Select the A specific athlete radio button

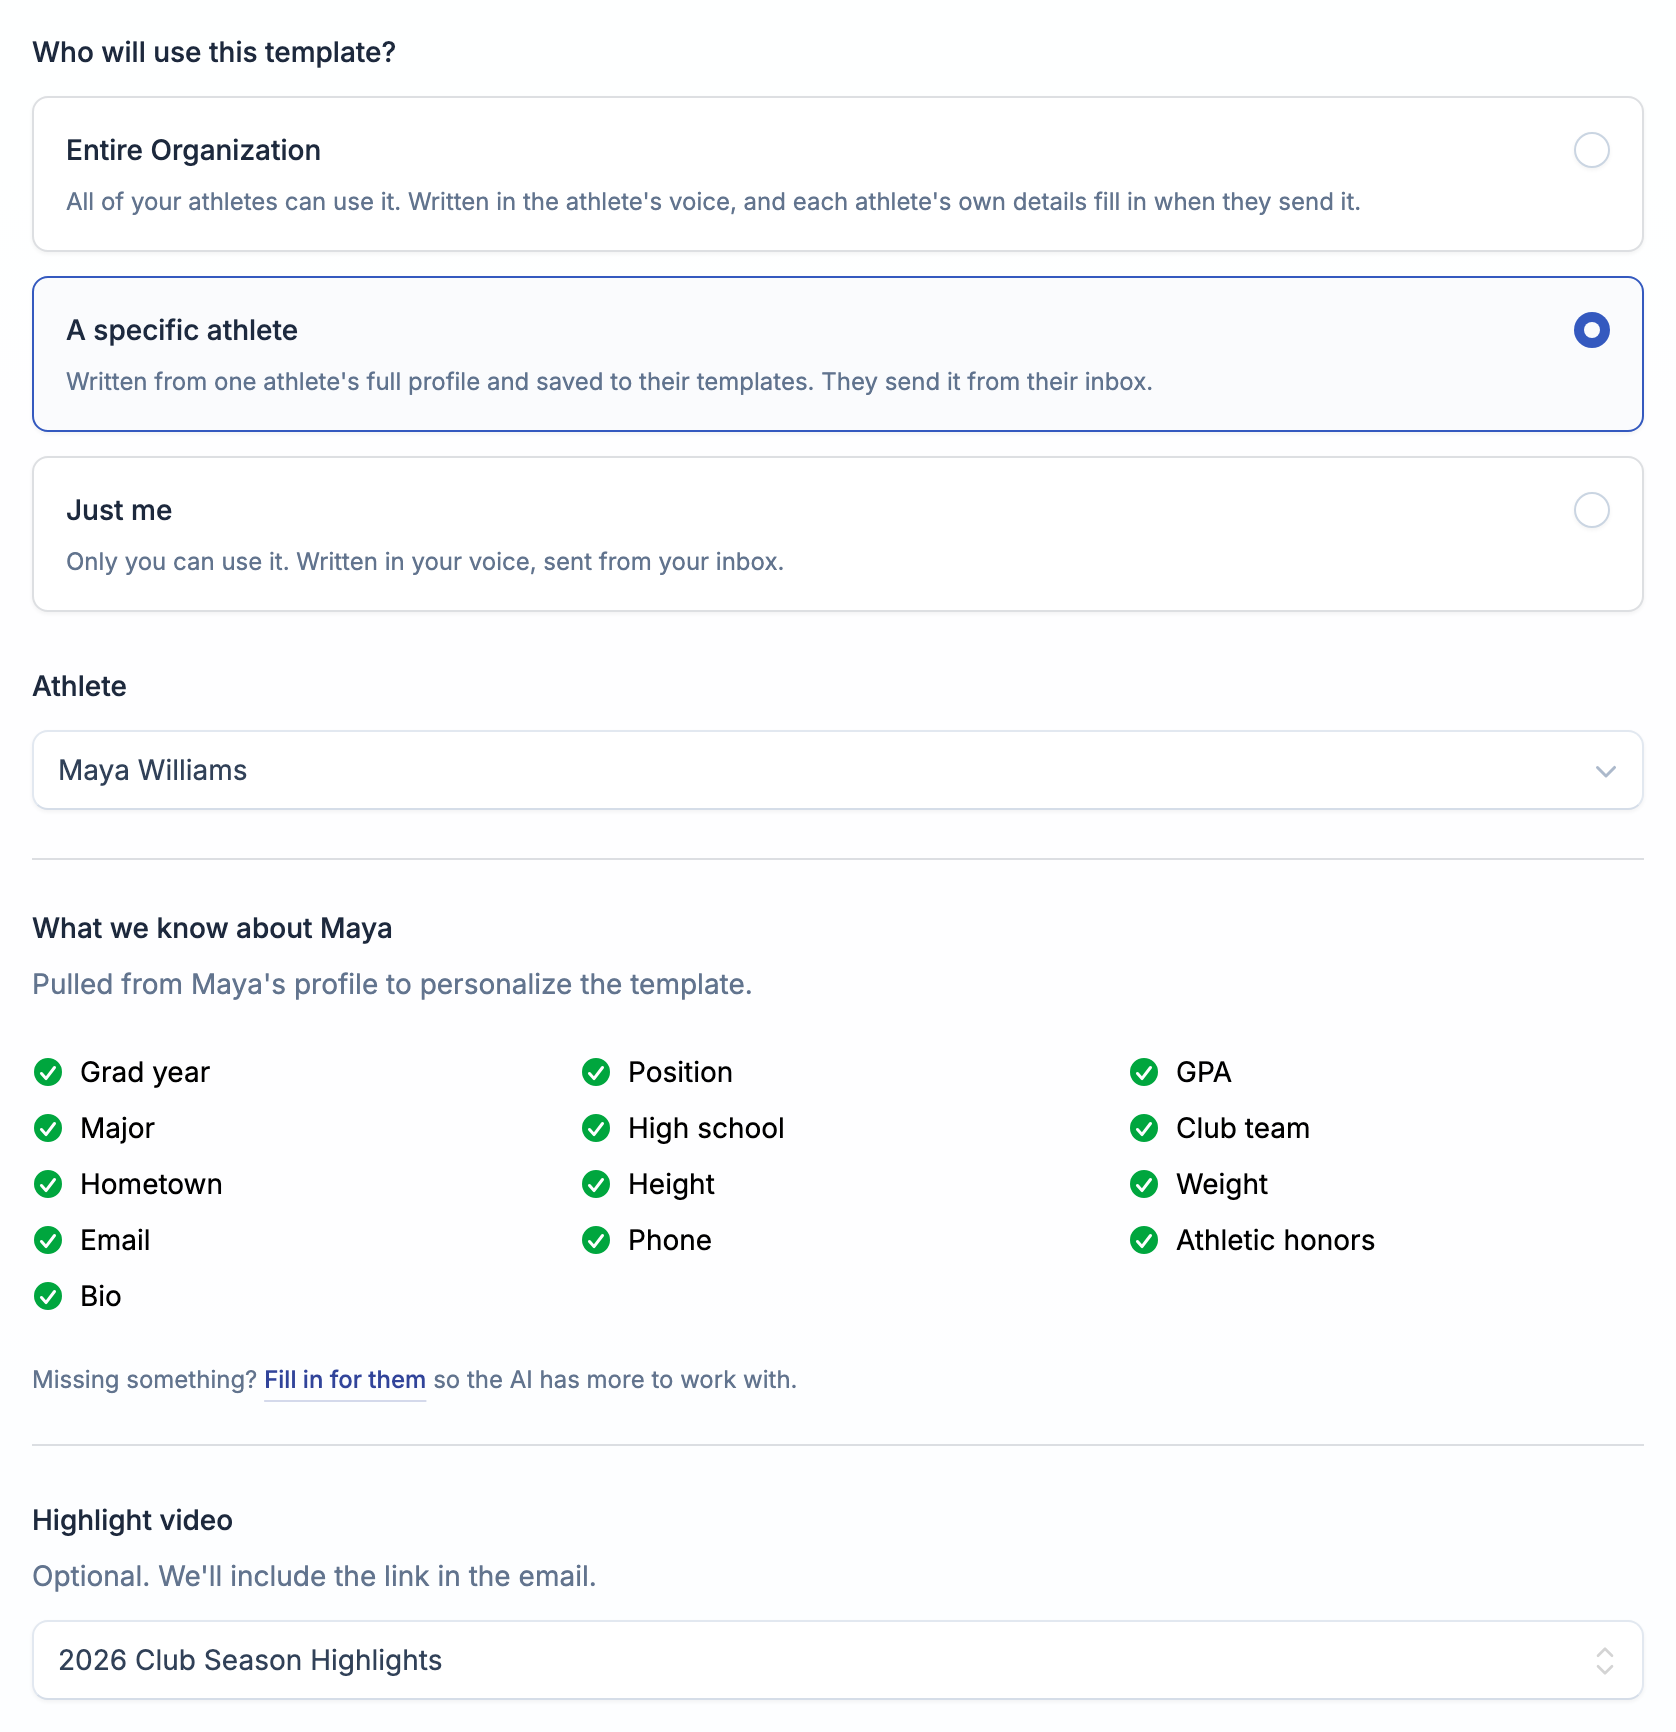point(1591,330)
